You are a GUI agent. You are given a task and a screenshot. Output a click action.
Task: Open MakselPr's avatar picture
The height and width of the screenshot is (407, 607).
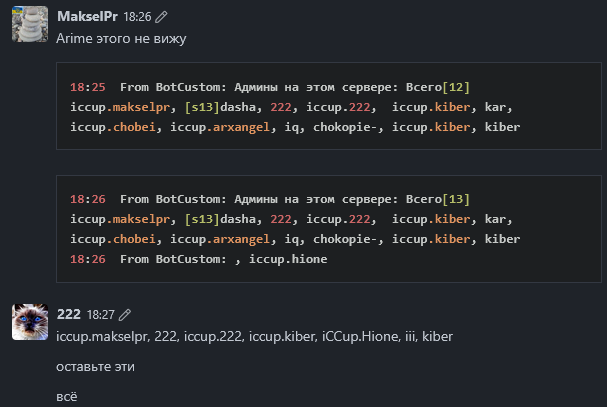[x=30, y=24]
